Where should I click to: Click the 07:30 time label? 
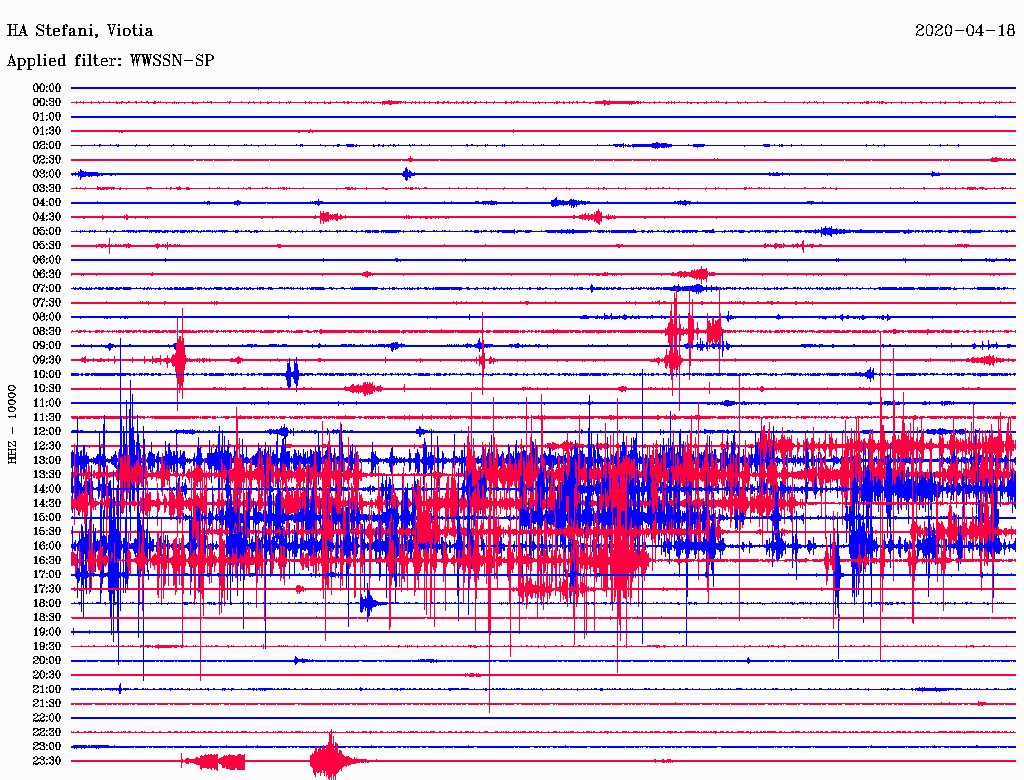tap(47, 303)
